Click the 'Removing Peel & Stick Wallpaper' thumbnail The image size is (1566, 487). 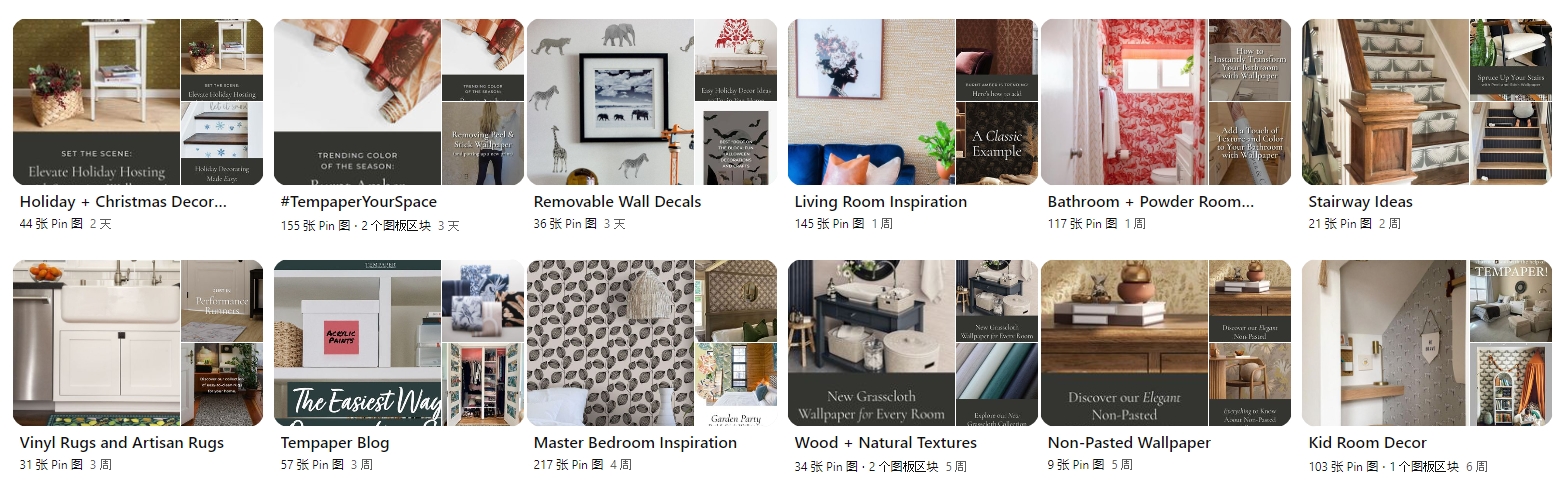[x=483, y=144]
